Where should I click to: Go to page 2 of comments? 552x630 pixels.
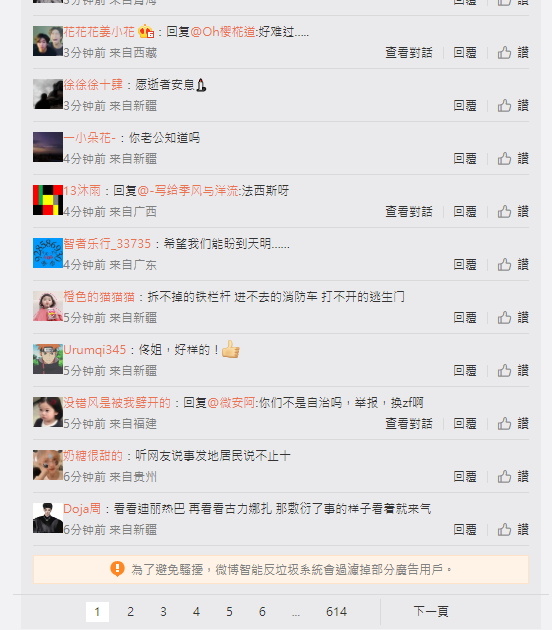pos(131,612)
